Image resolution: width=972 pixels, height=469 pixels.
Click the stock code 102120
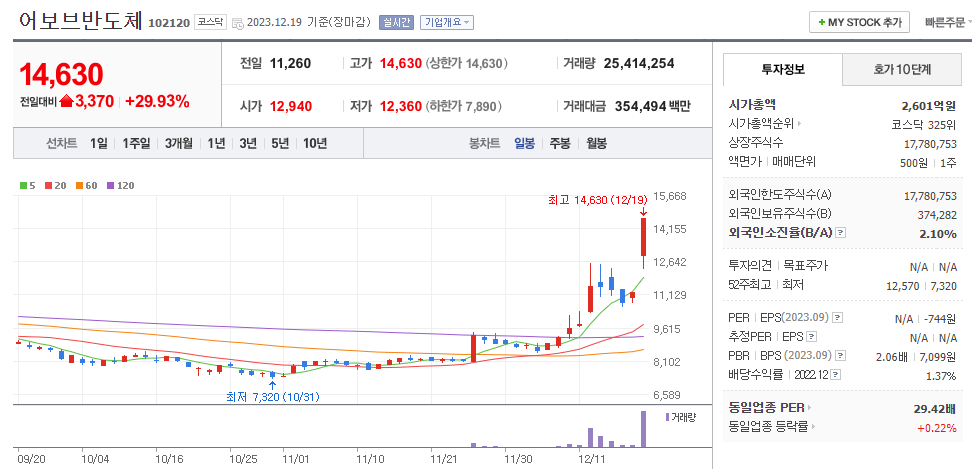click(169, 23)
